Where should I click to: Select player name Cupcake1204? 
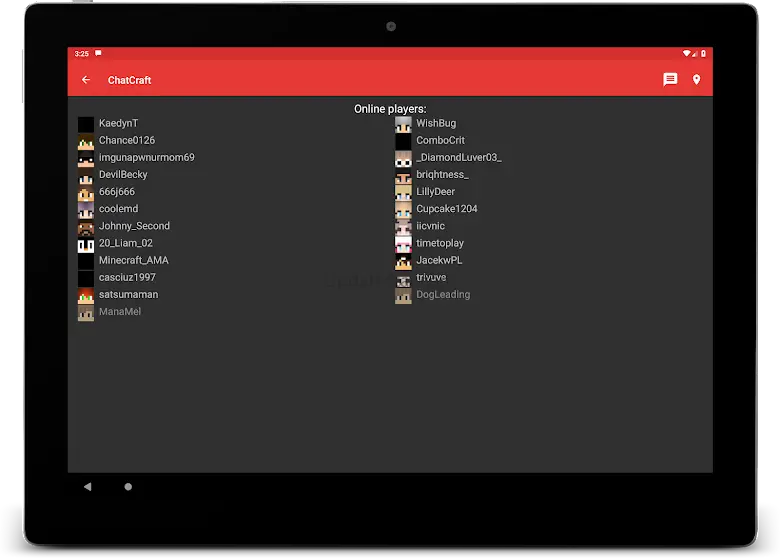(447, 209)
